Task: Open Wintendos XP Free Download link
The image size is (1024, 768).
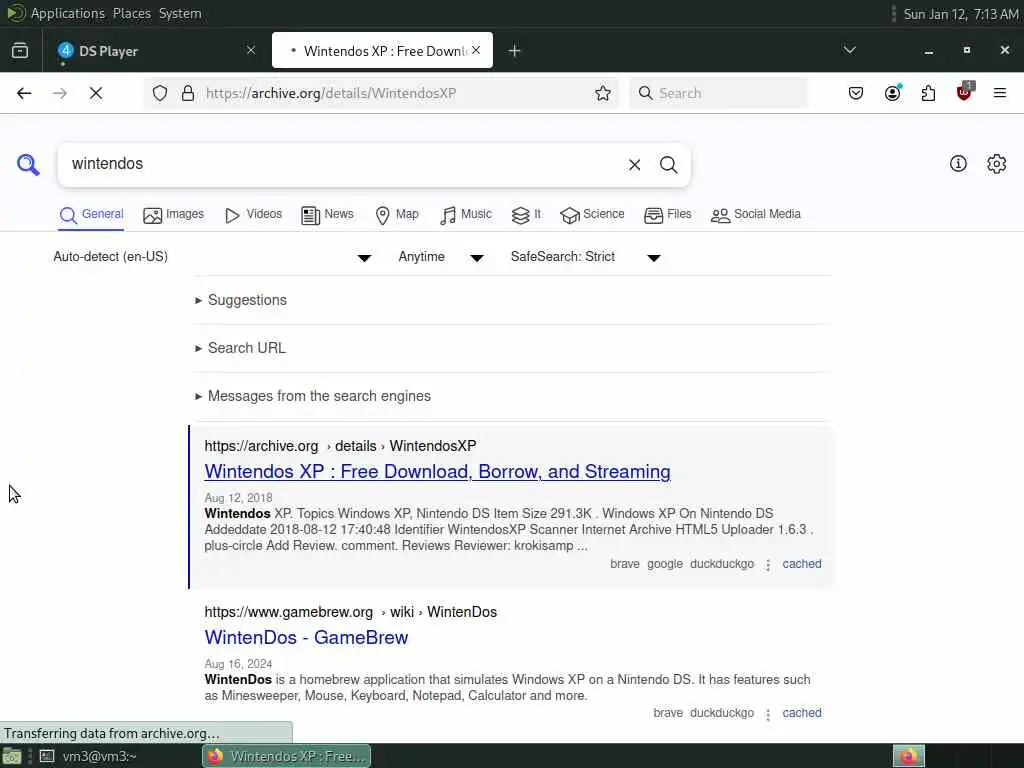Action: (438, 472)
